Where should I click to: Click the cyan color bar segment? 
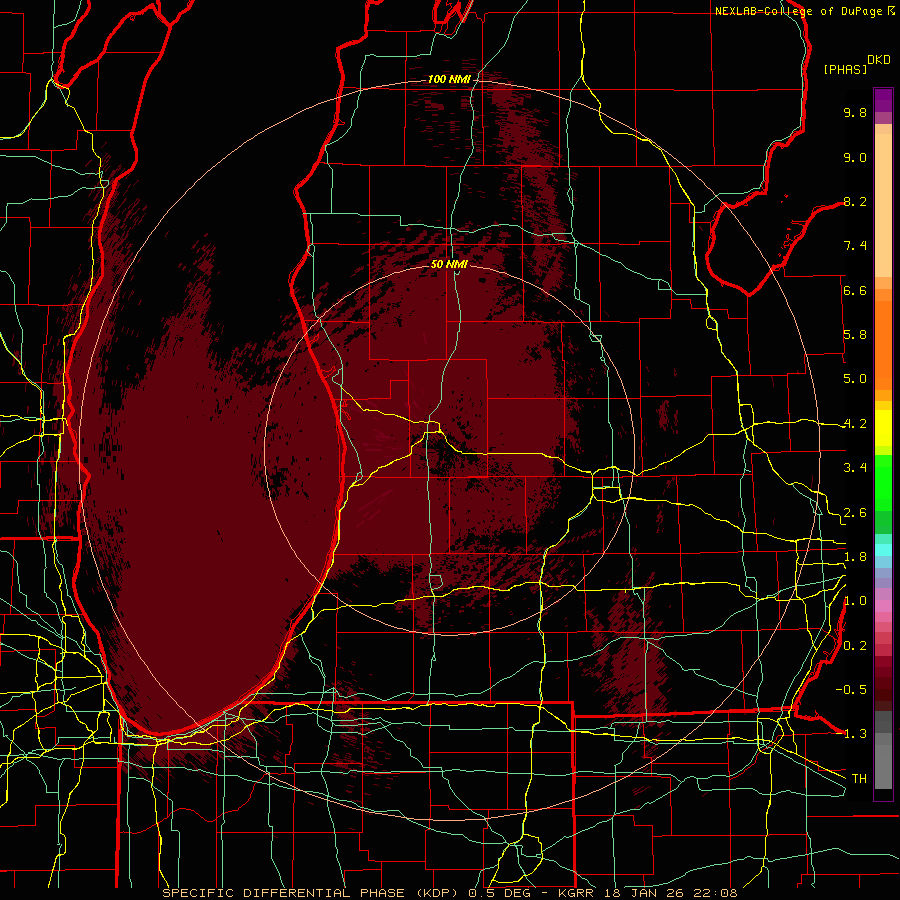point(883,549)
